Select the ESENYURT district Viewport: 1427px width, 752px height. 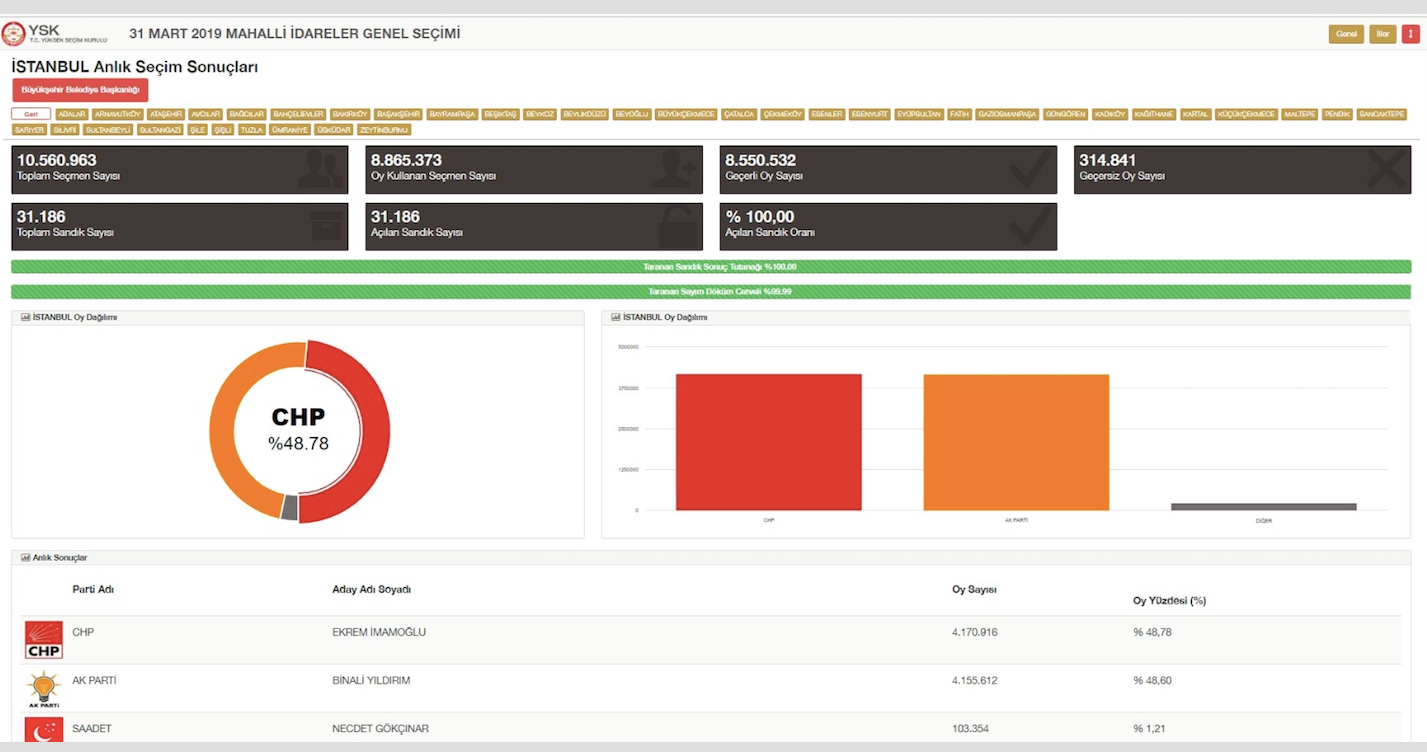point(869,114)
